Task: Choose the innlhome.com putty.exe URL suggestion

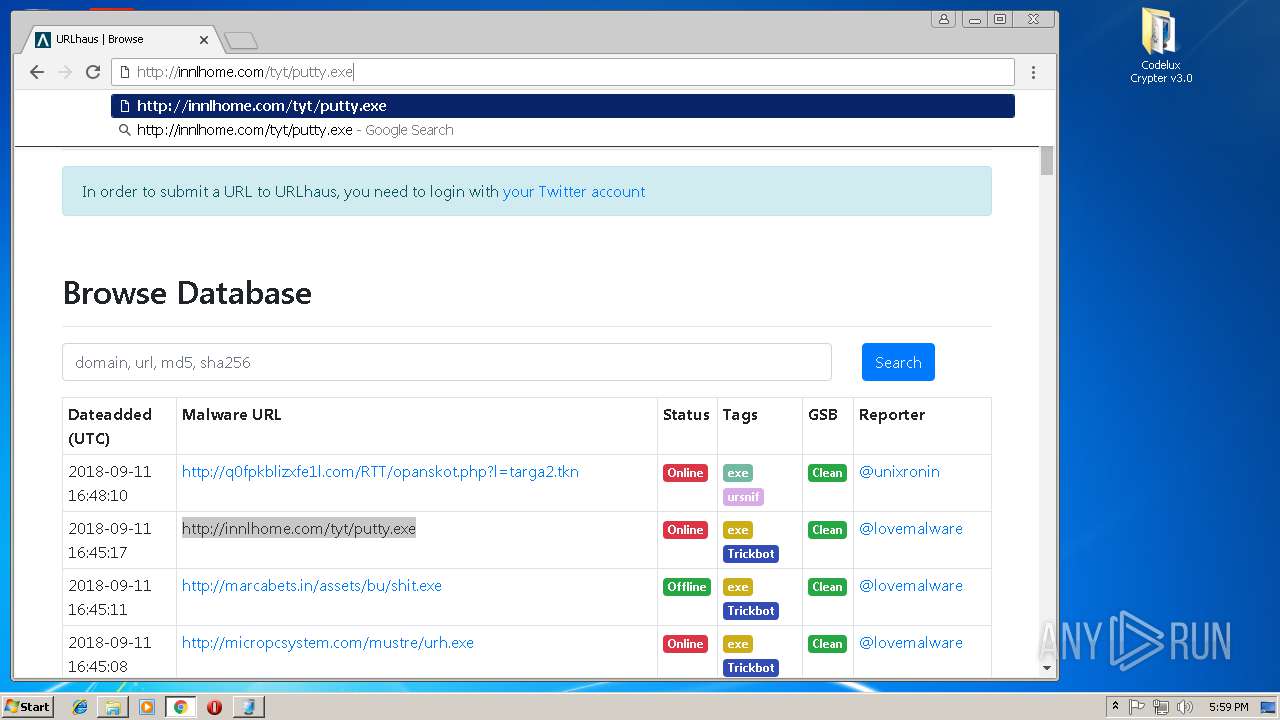Action: (562, 106)
